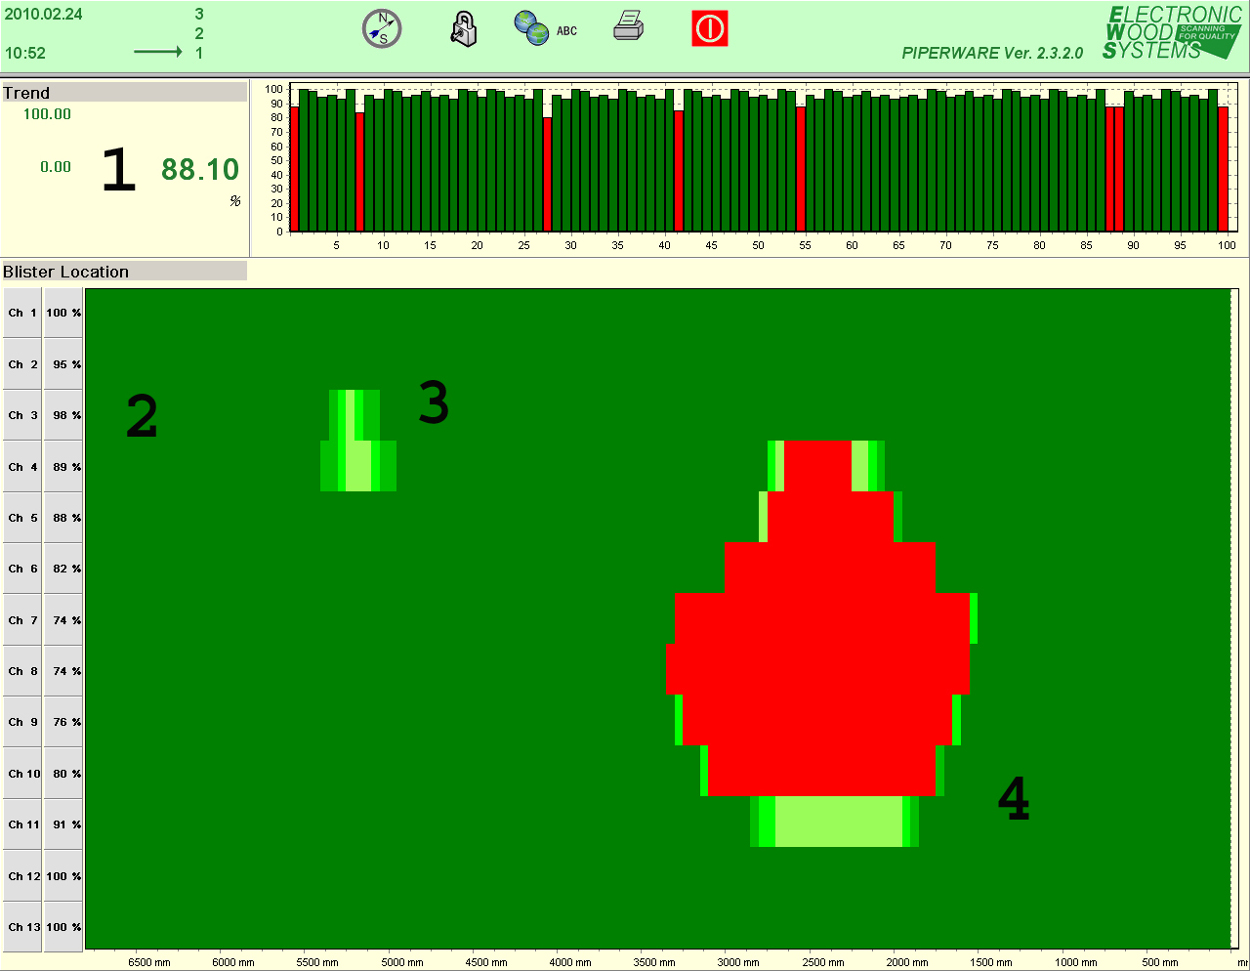
Task: Select the Ch 1 channel button
Action: (22, 313)
